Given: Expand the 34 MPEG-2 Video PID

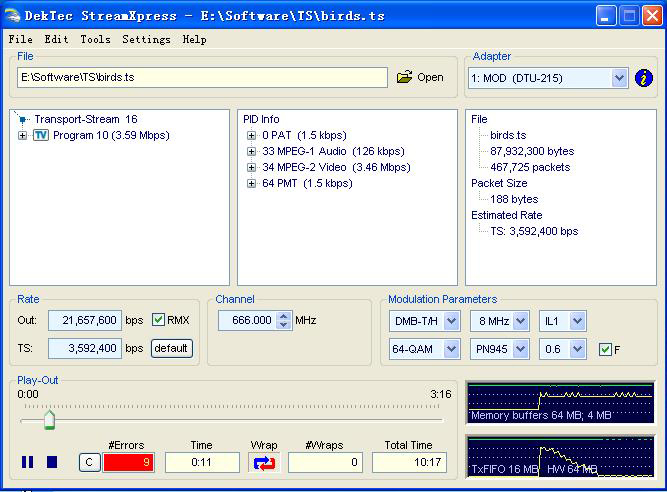Looking at the screenshot, I should (252, 167).
